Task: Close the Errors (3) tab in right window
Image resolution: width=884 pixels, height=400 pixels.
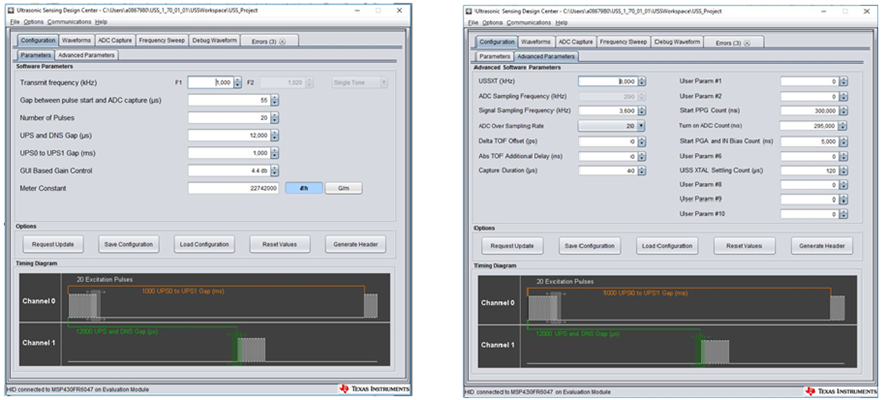Action: 748,43
